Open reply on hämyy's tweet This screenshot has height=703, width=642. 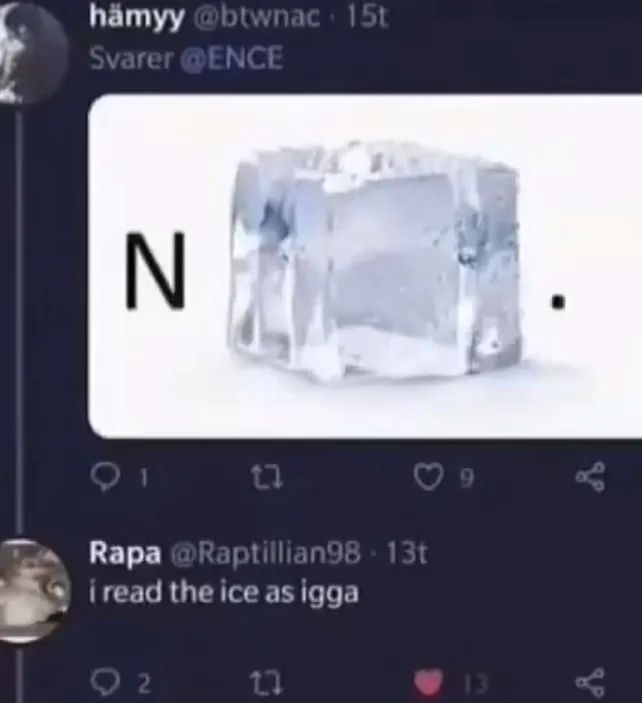[x=105, y=478]
